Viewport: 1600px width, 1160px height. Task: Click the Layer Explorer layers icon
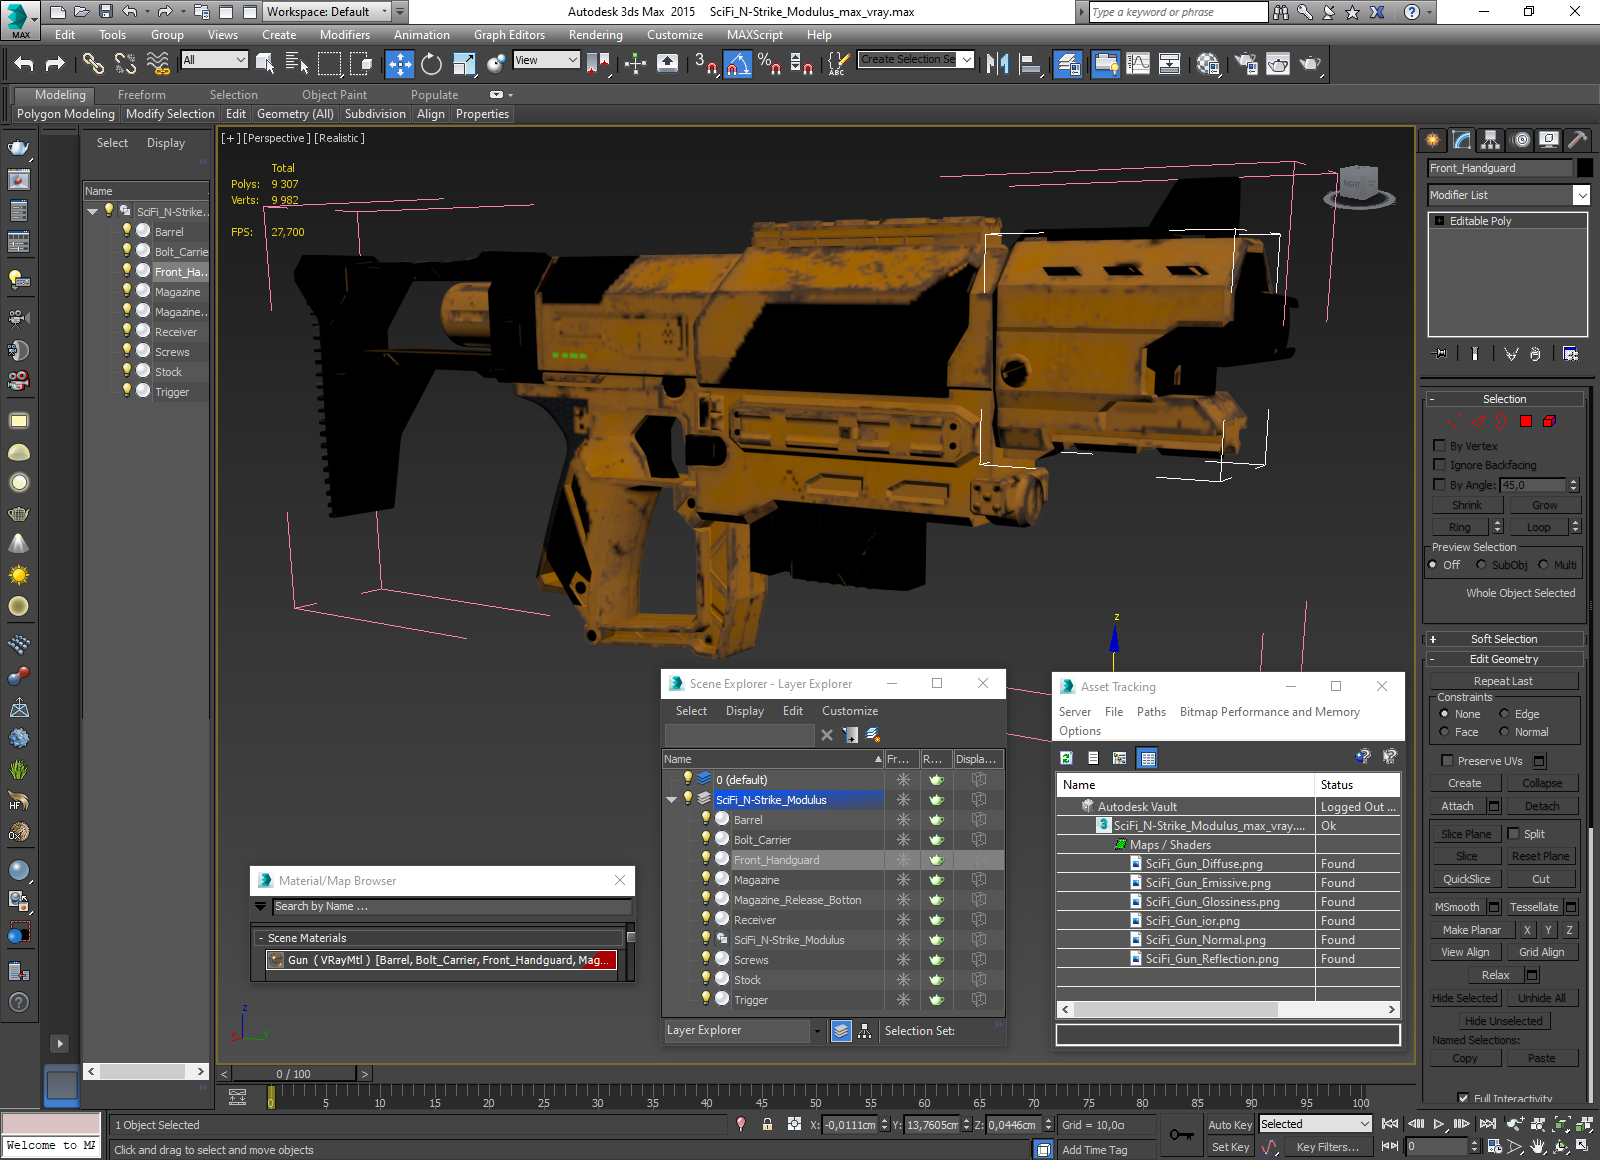841,1031
